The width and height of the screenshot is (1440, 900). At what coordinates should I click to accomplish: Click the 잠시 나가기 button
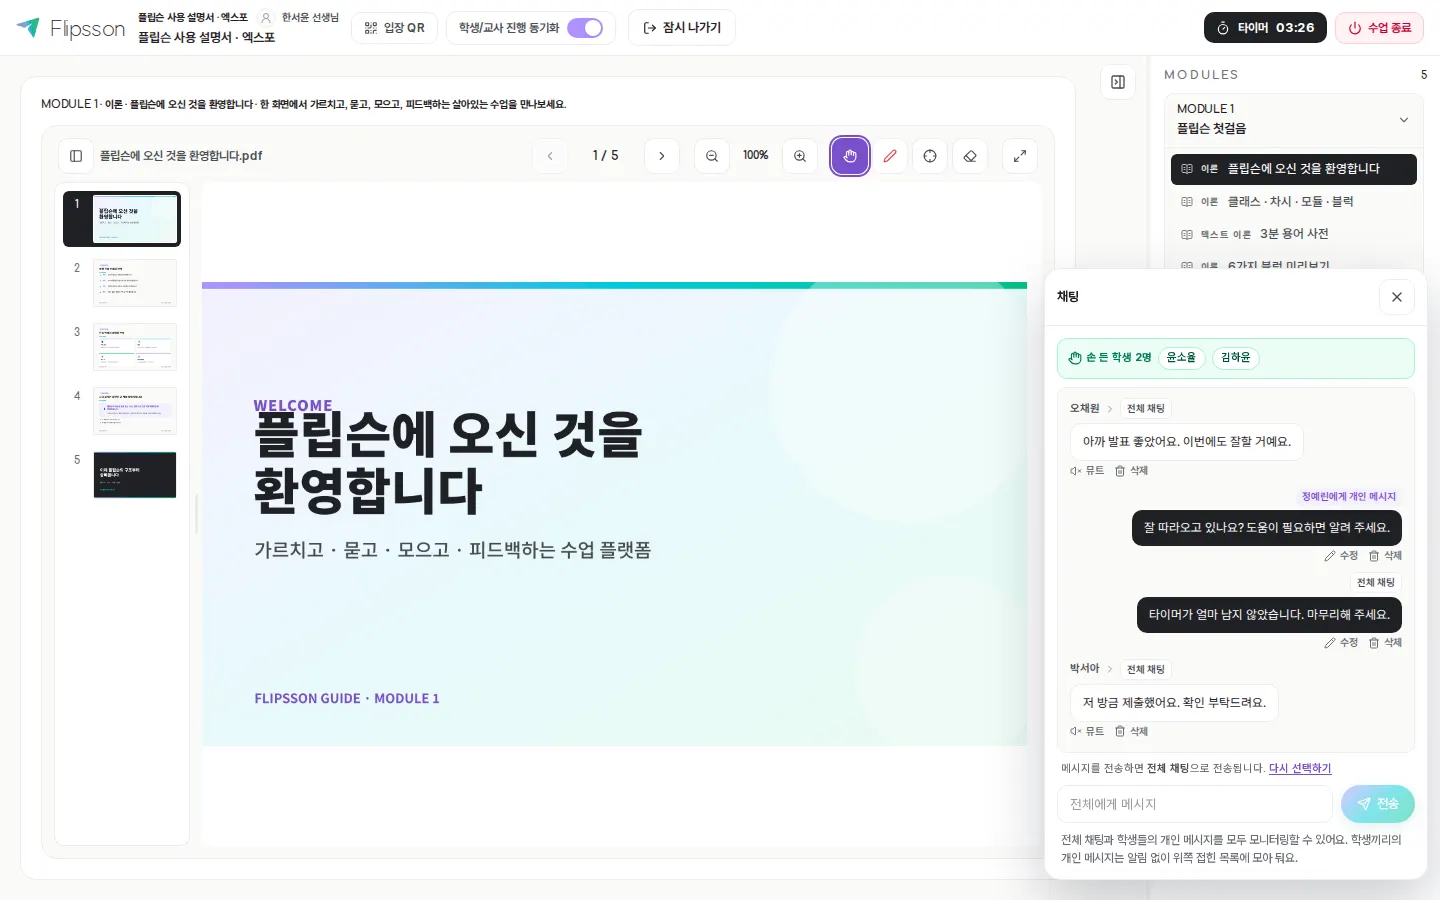(x=682, y=28)
